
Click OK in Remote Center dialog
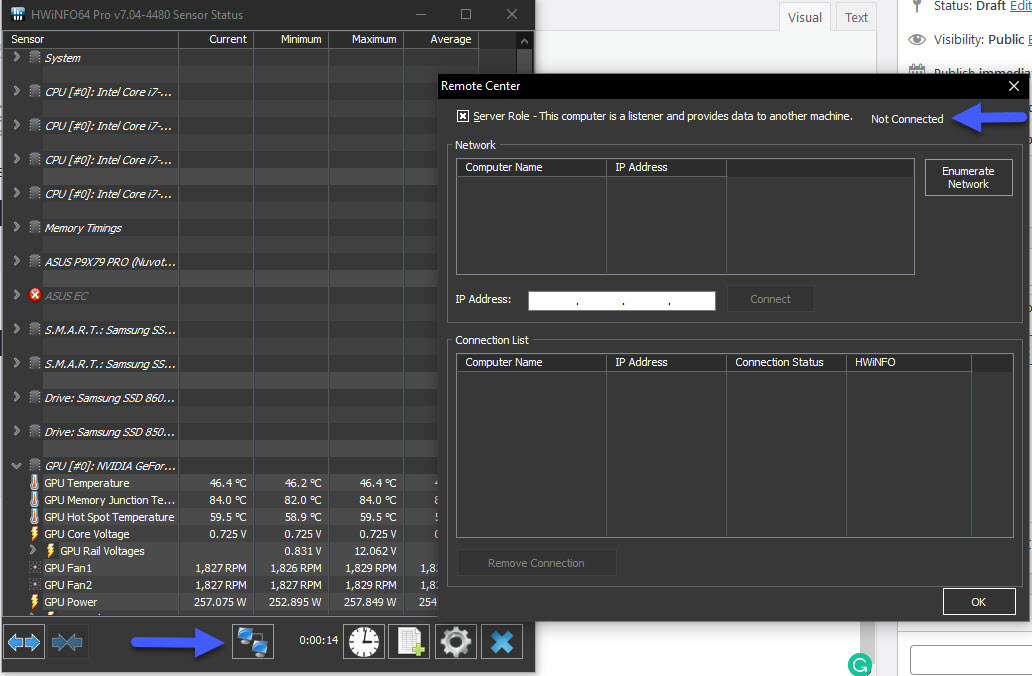coord(979,602)
